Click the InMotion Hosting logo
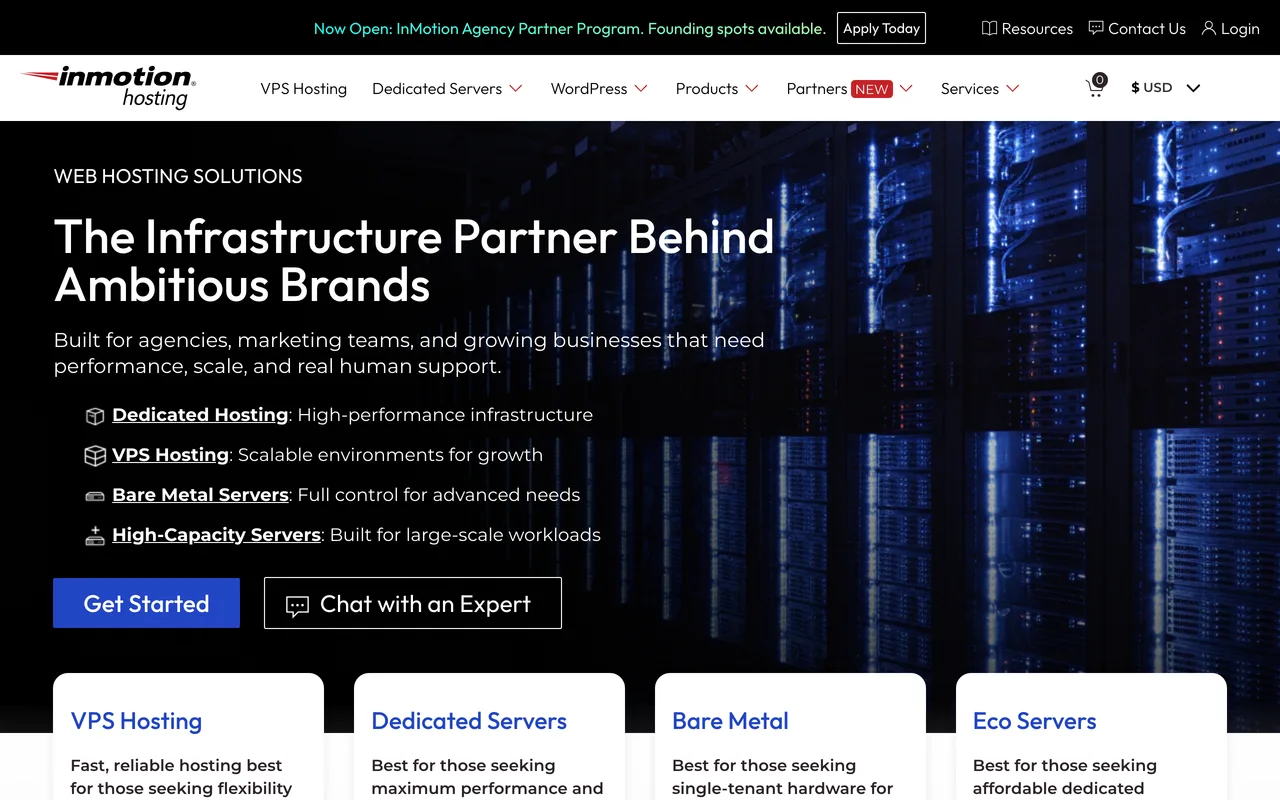Image resolution: width=1280 pixels, height=800 pixels. 108,87
